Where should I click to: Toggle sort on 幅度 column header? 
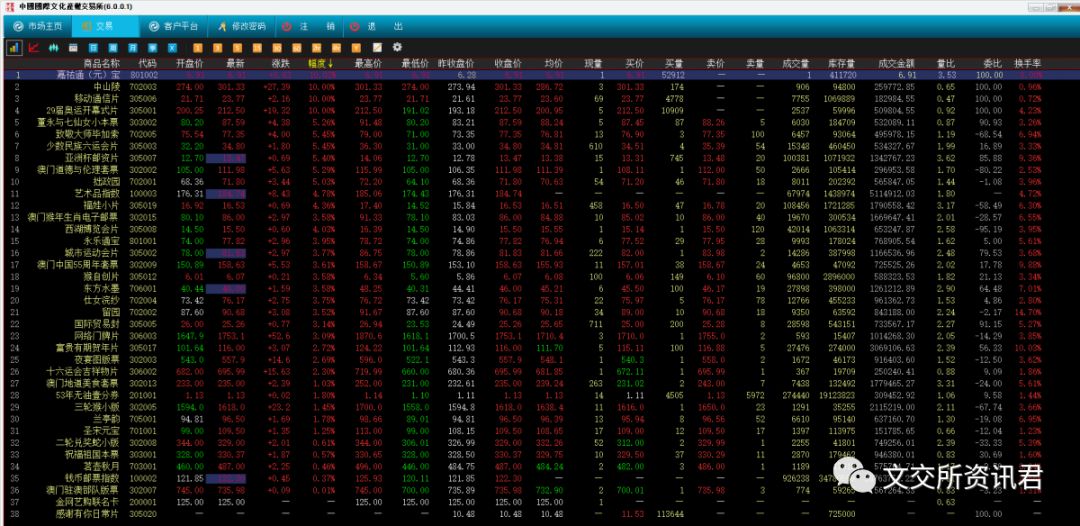point(321,63)
